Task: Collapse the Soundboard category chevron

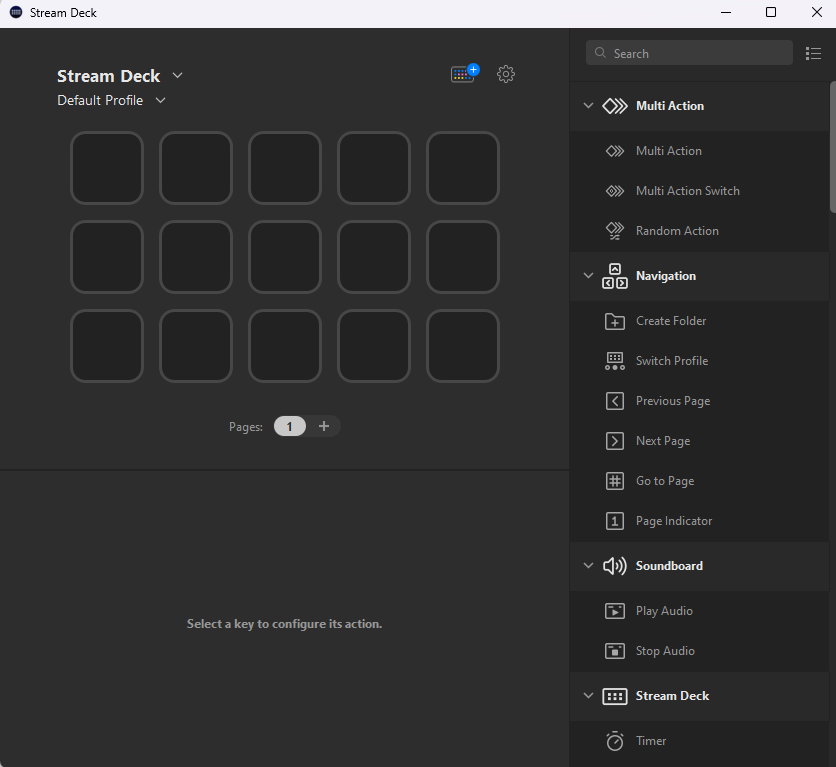Action: 588,566
